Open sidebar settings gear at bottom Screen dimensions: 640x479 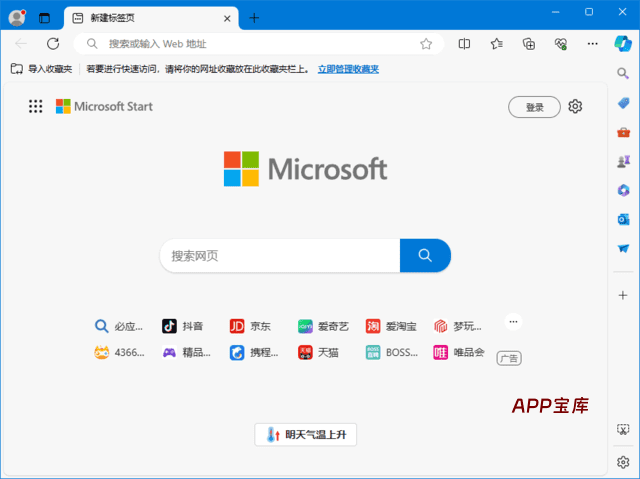(623, 462)
